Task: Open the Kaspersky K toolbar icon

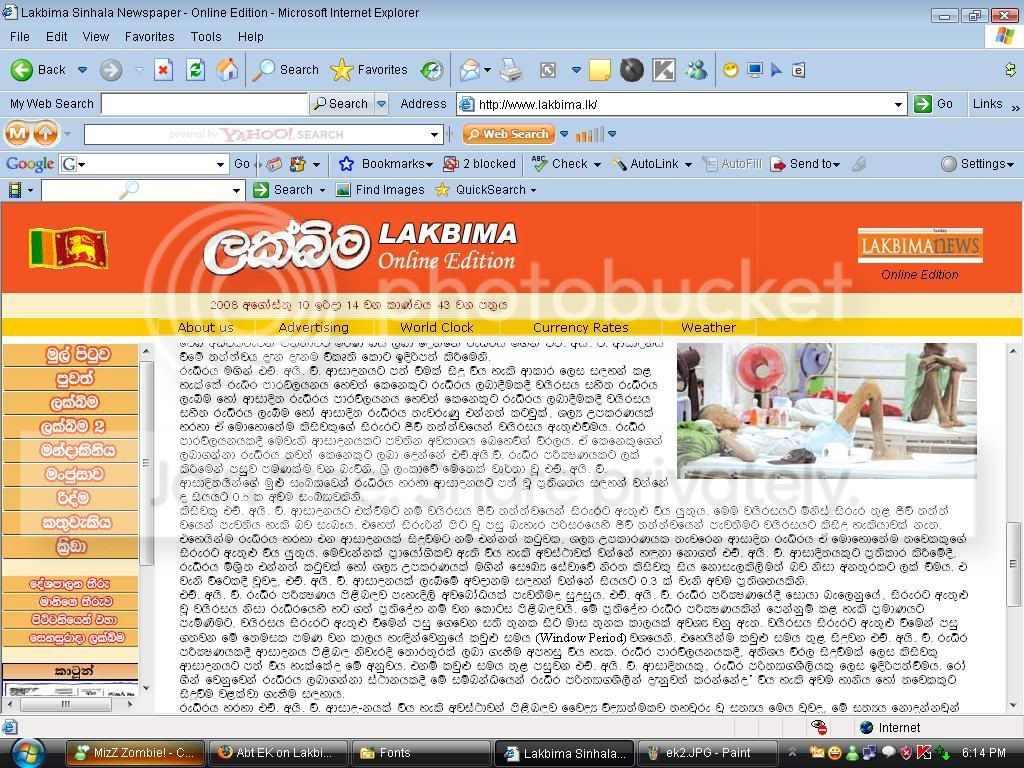Action: tap(664, 69)
